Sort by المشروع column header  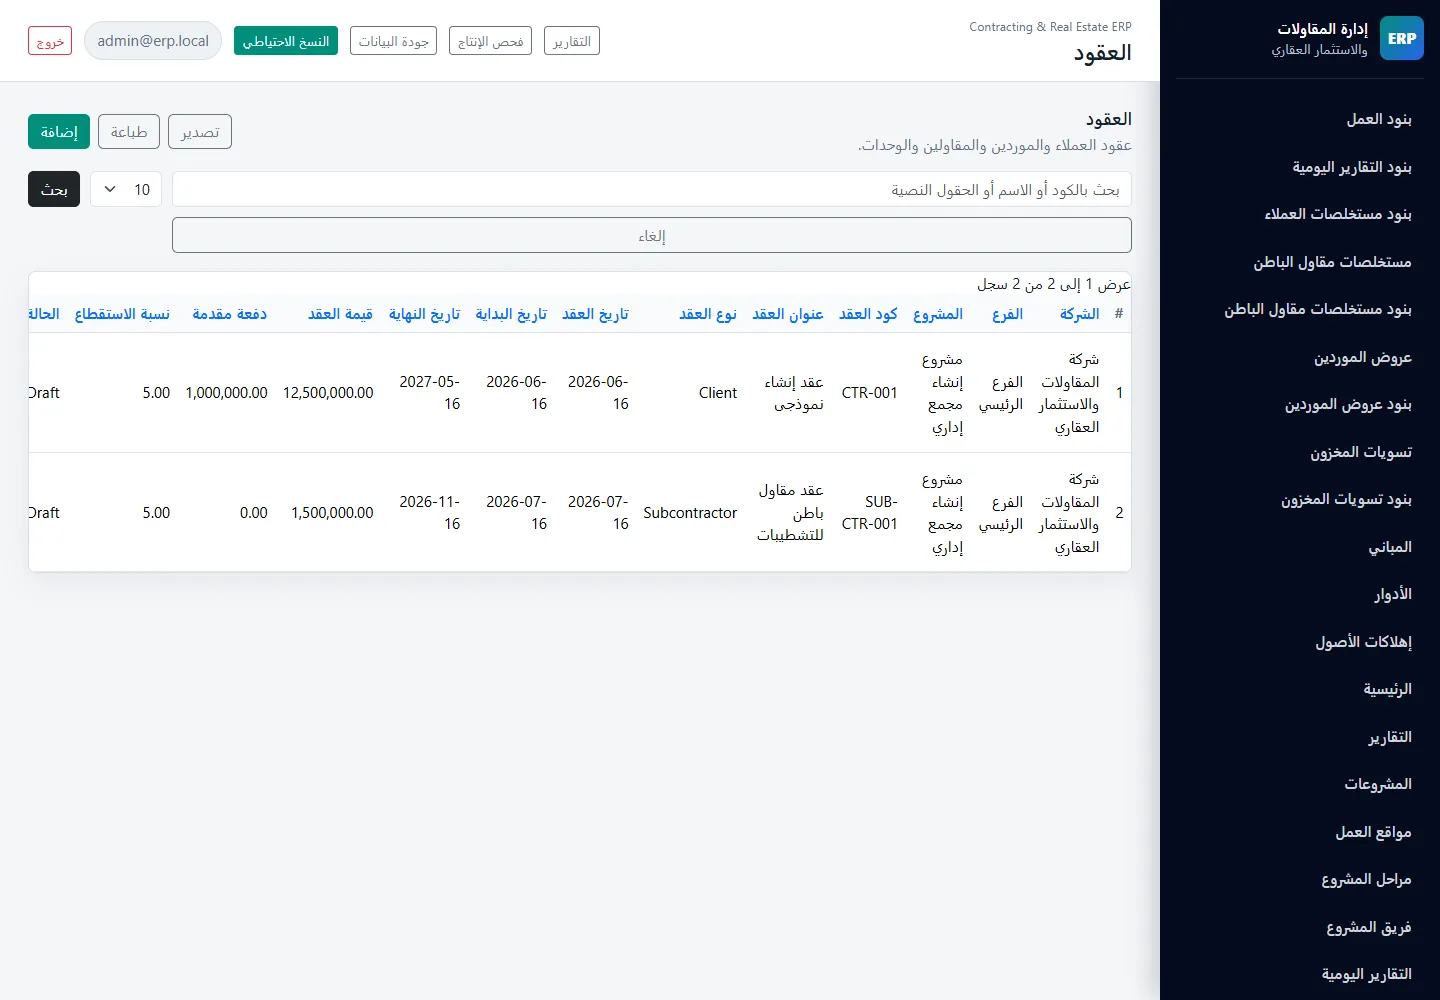click(x=937, y=314)
